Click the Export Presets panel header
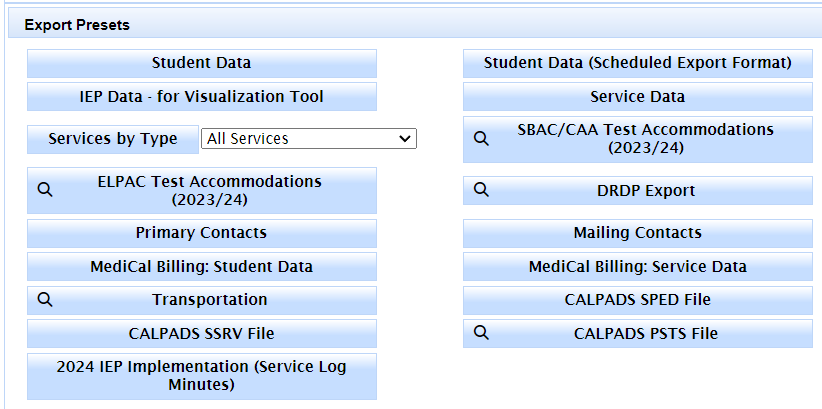The image size is (822, 409). [x=415, y=25]
